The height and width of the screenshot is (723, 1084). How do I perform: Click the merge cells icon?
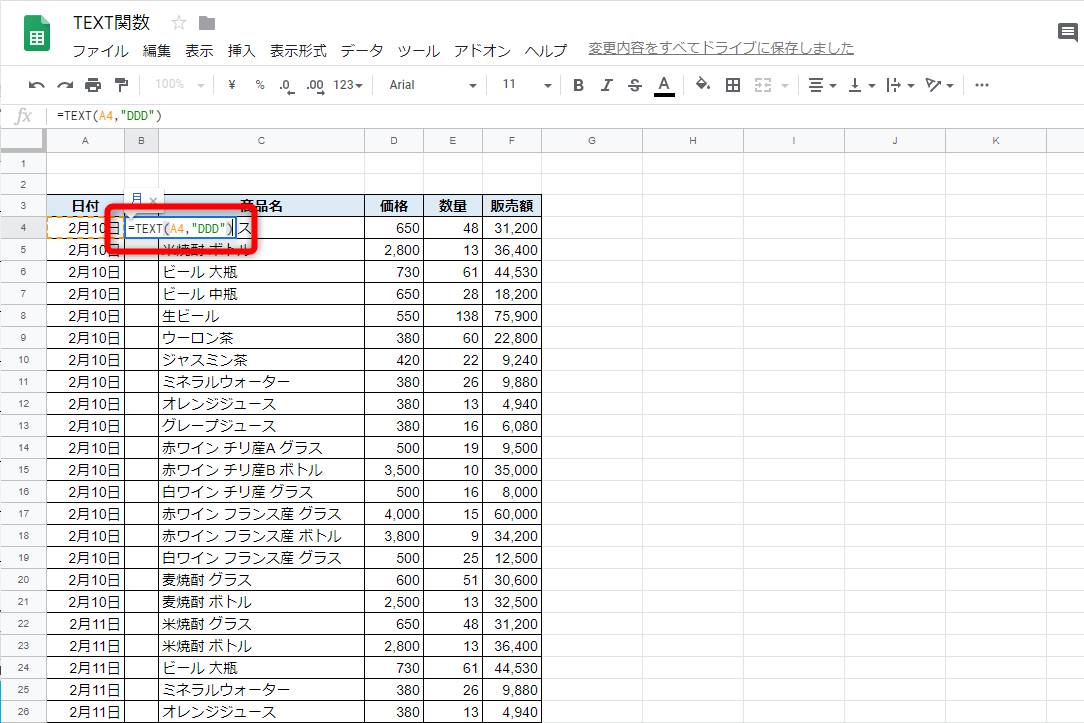click(x=763, y=85)
